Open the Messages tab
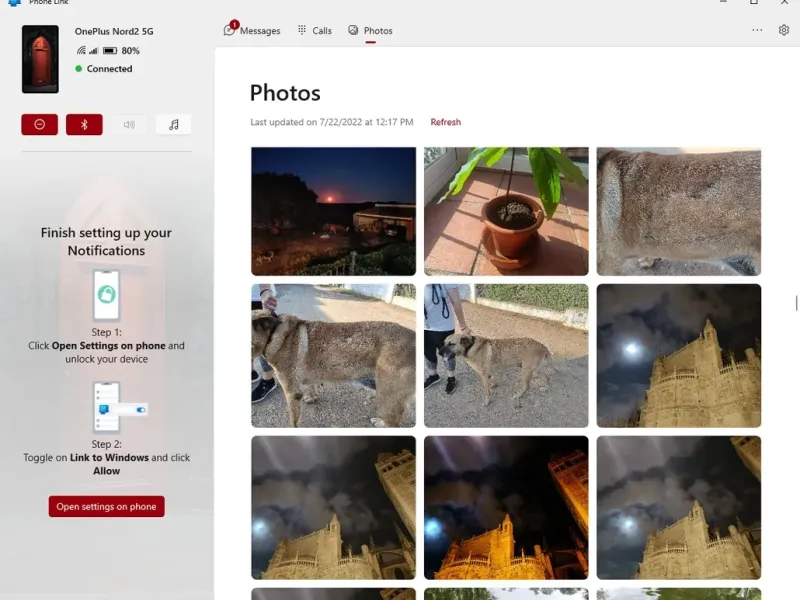 252,31
